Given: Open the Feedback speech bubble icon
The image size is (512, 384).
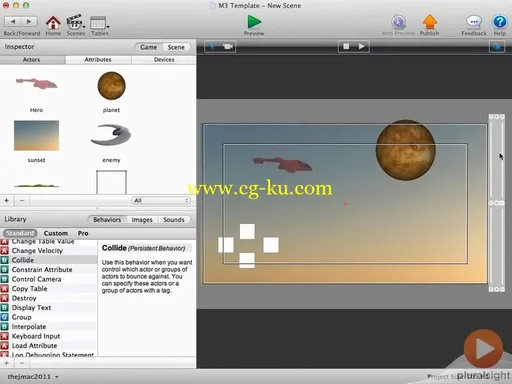Looking at the screenshot, I should click(x=474, y=22).
